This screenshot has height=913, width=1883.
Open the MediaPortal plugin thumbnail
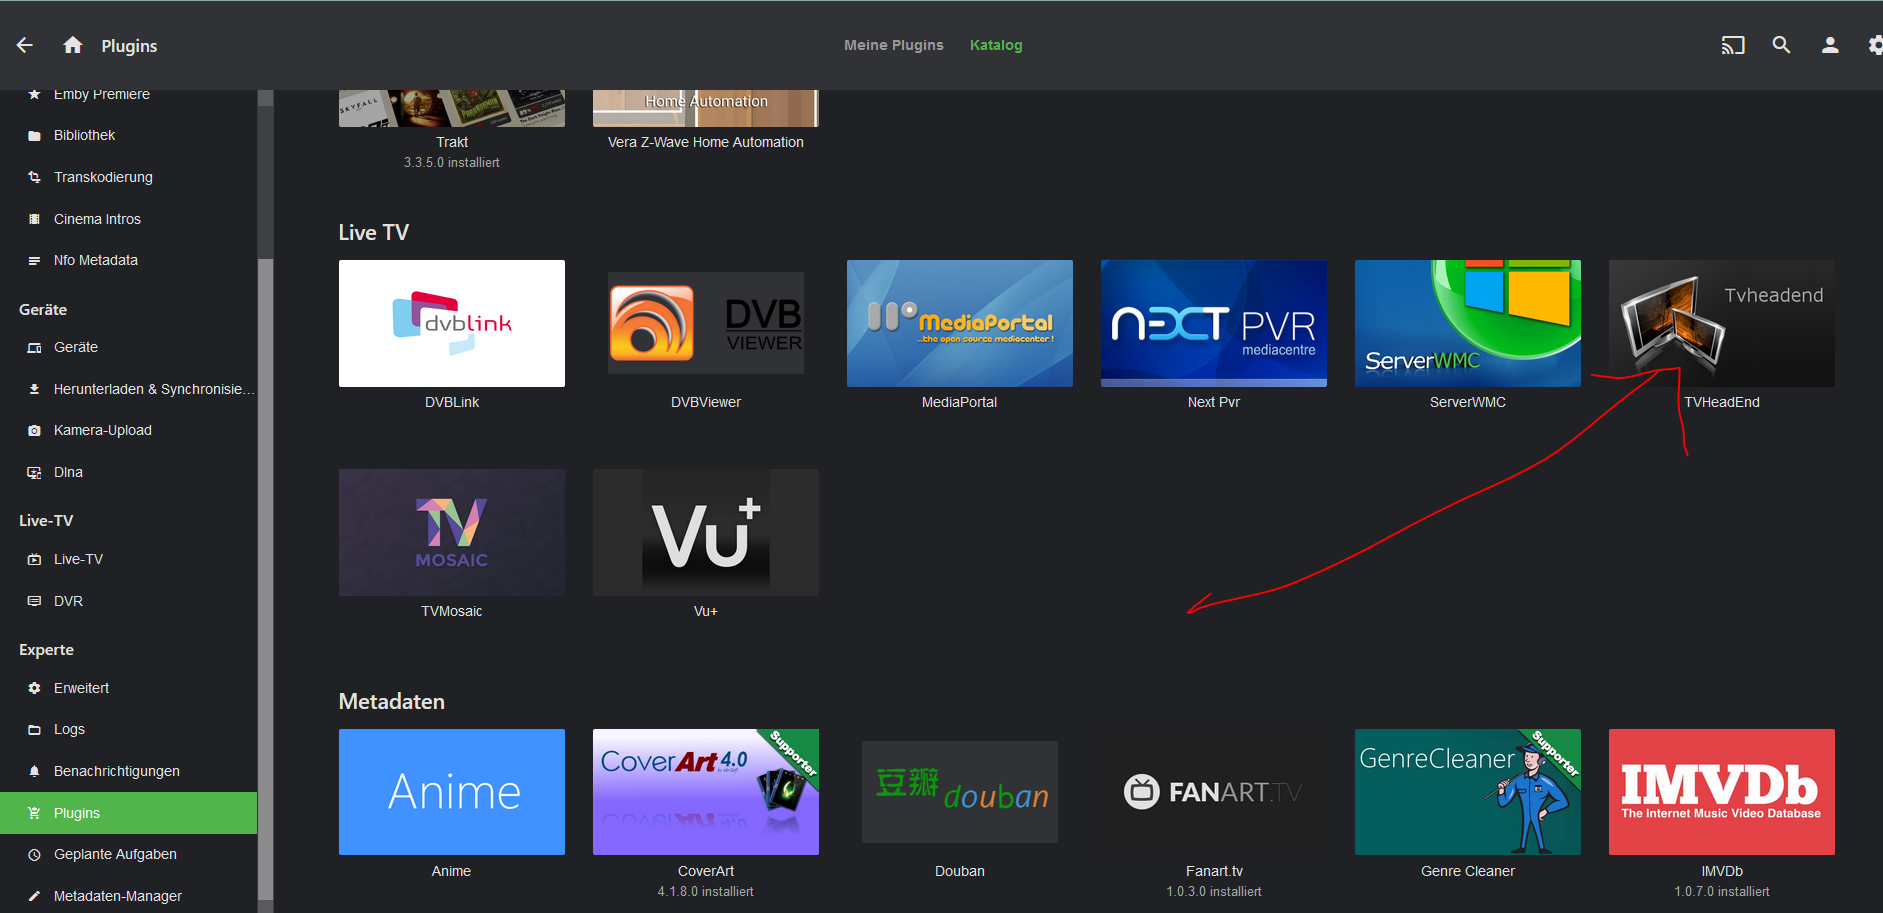(960, 323)
